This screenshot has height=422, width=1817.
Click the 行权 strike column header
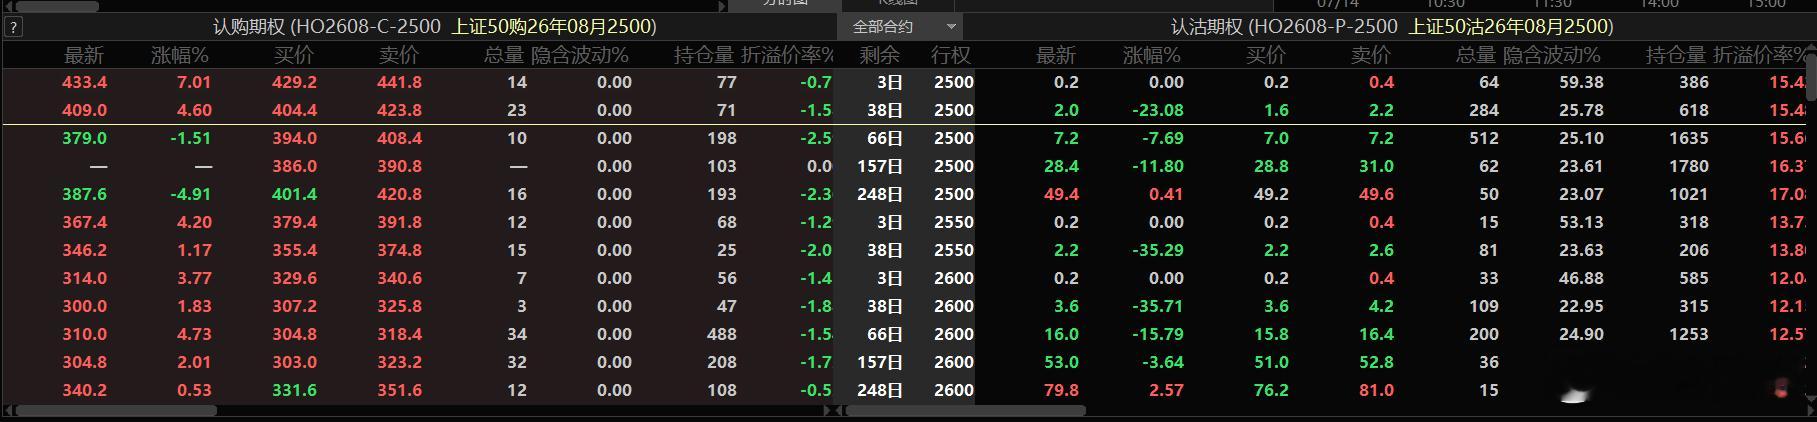click(951, 55)
